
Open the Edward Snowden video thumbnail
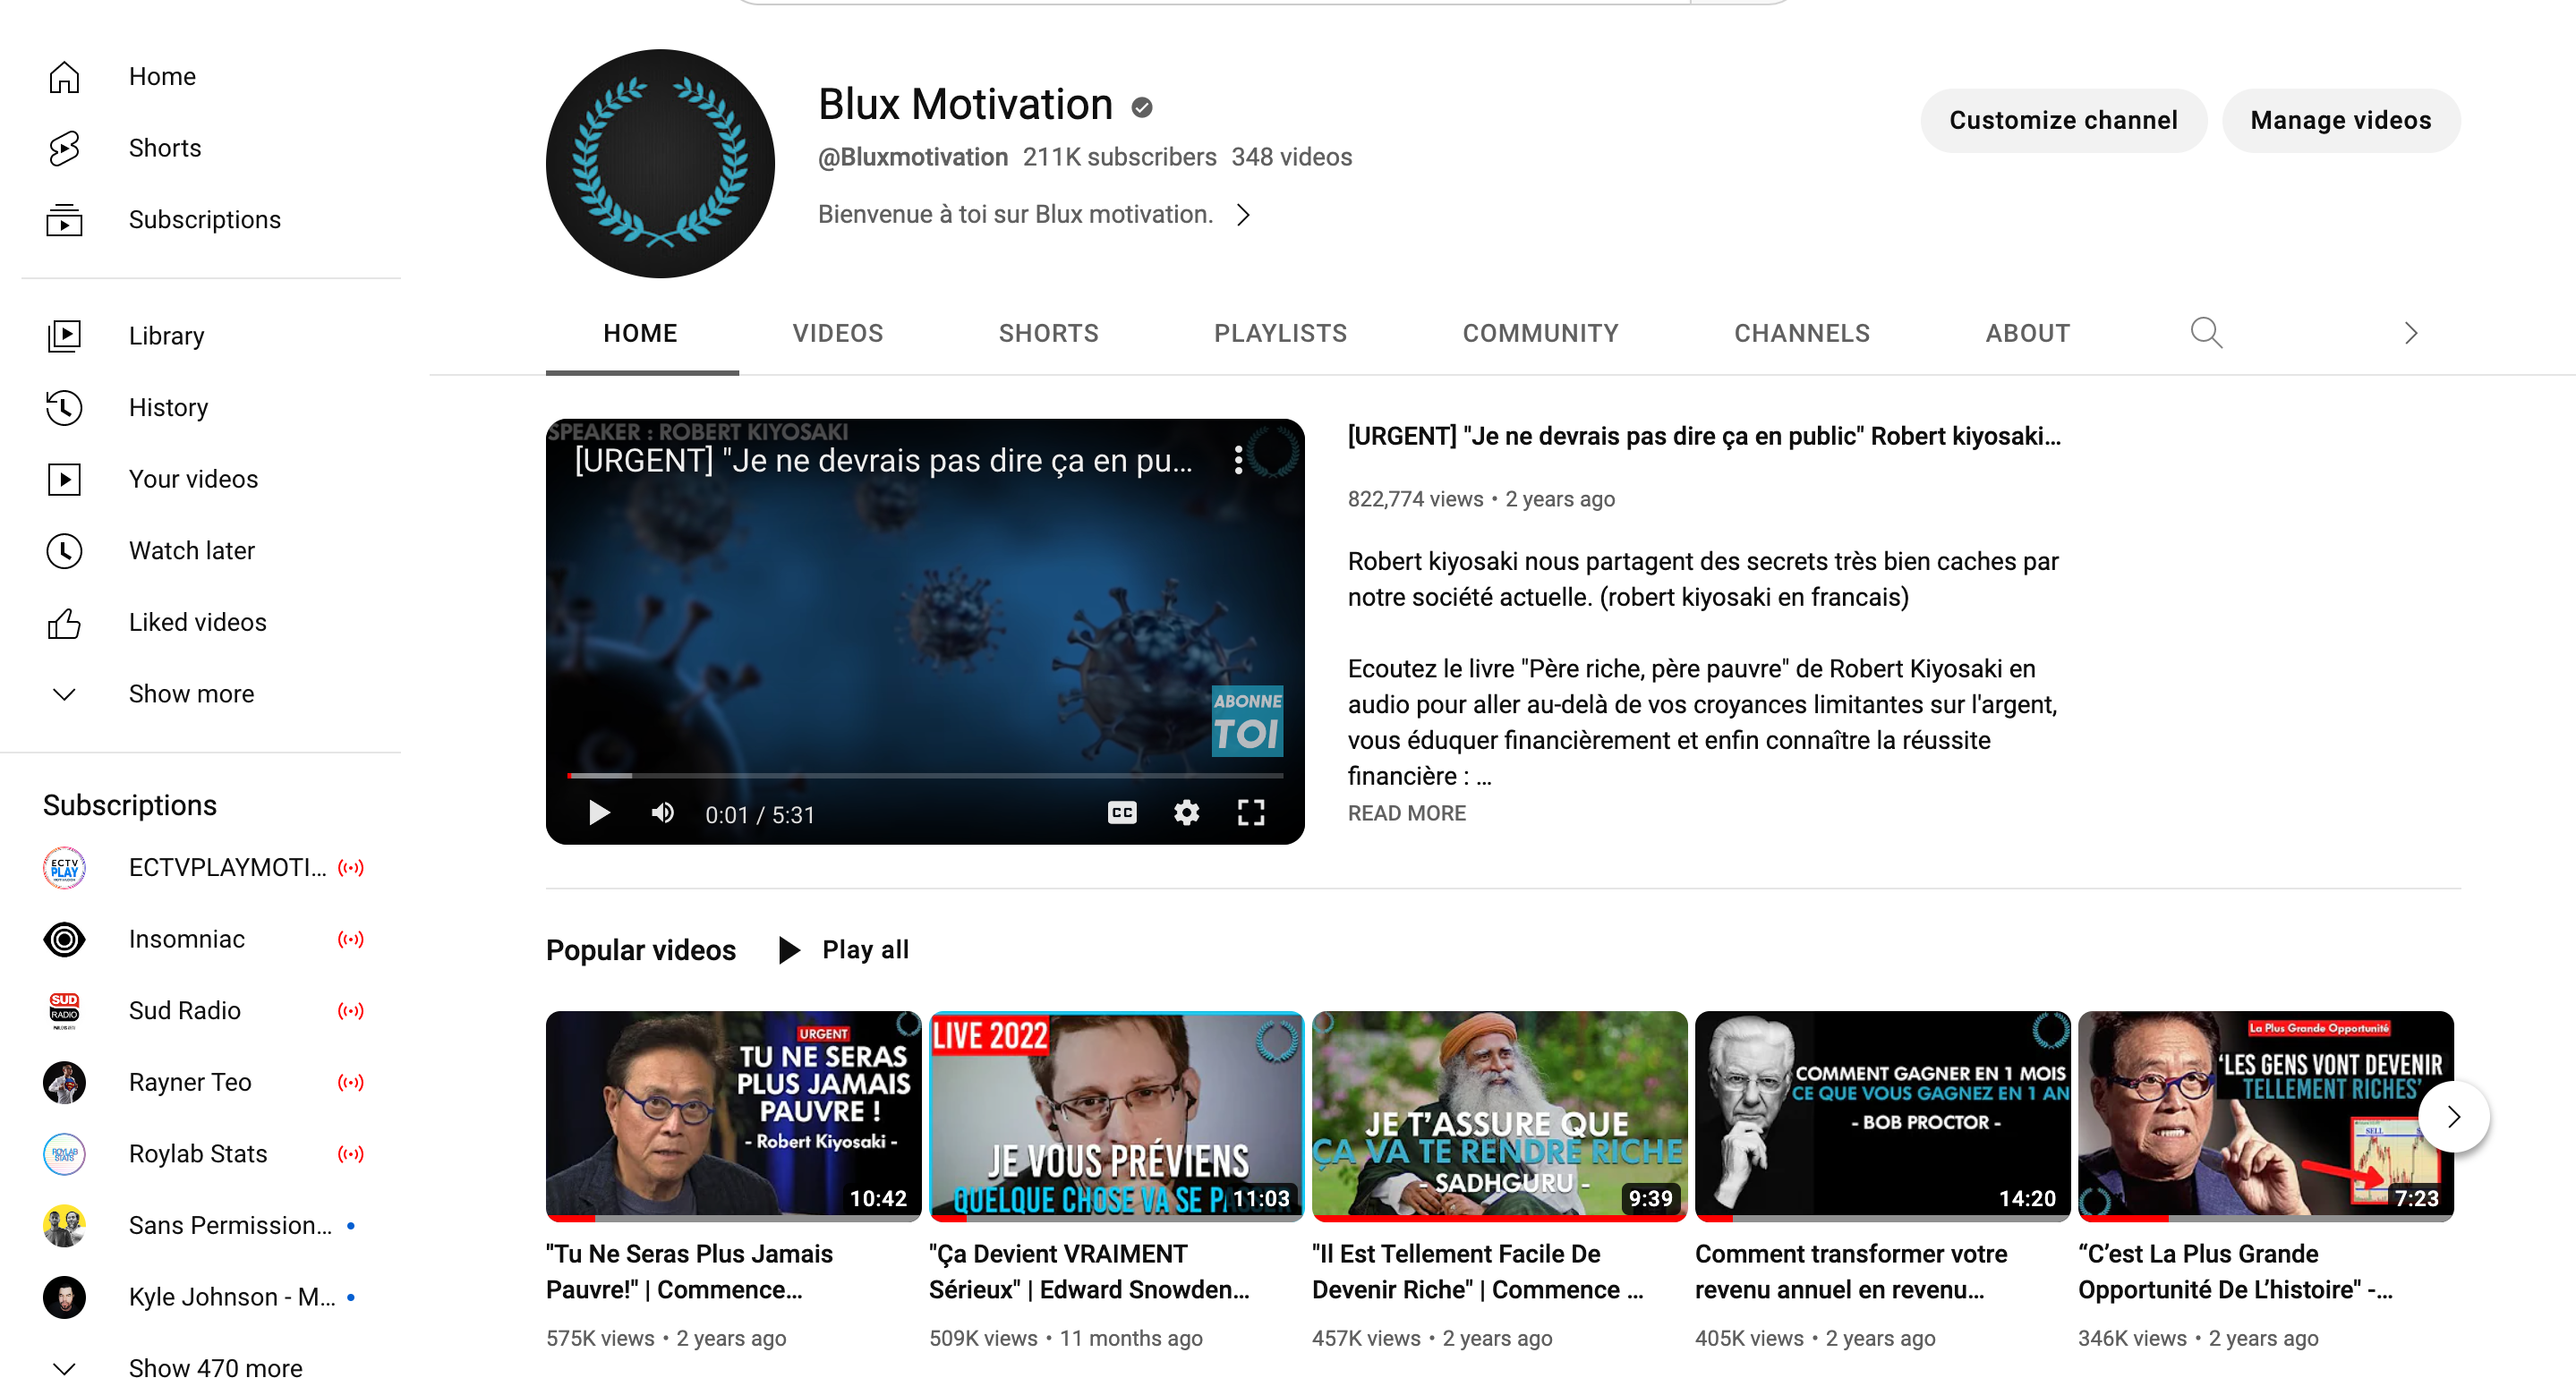click(x=1116, y=1116)
